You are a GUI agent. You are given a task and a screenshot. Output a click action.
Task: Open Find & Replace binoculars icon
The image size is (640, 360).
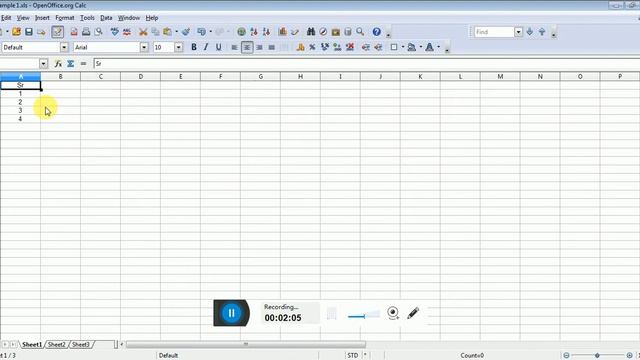311,32
